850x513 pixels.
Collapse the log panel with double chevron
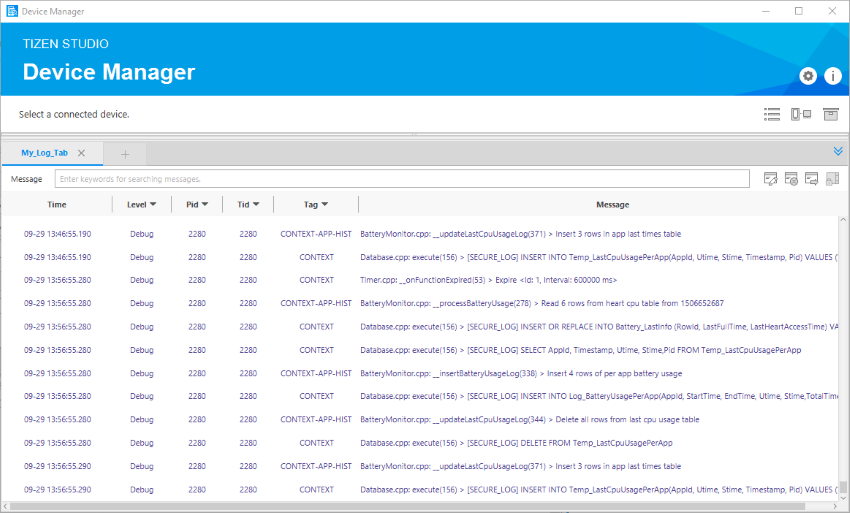[838, 152]
